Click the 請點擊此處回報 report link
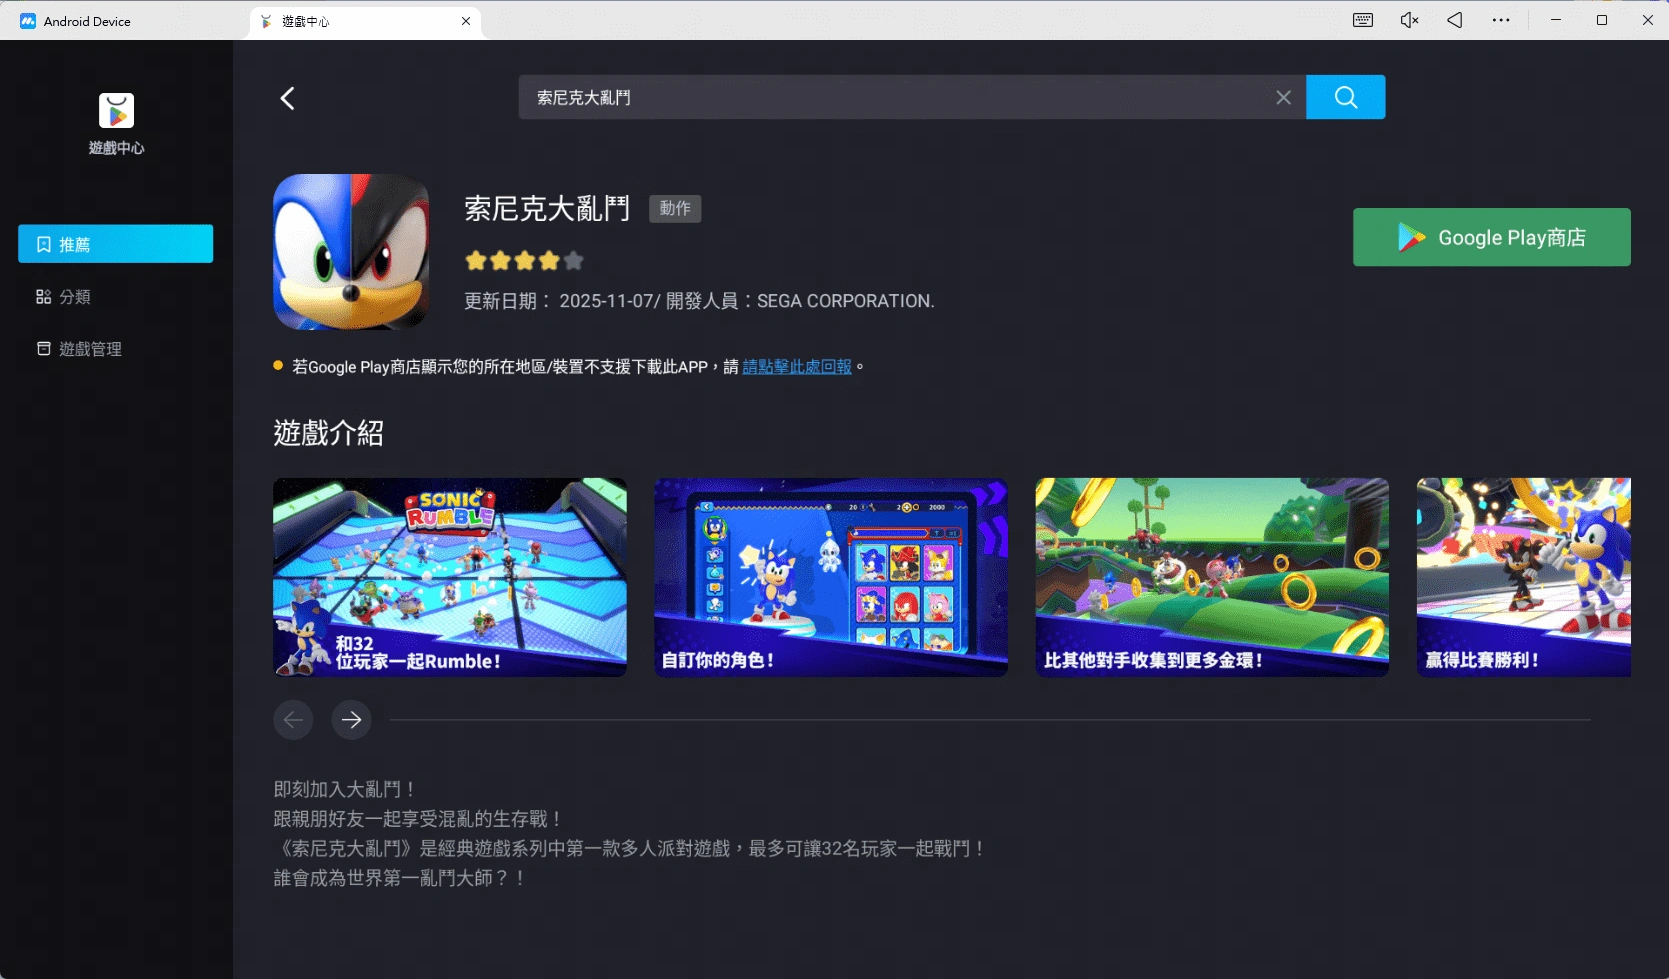This screenshot has width=1669, height=979. pyautogui.click(x=797, y=366)
